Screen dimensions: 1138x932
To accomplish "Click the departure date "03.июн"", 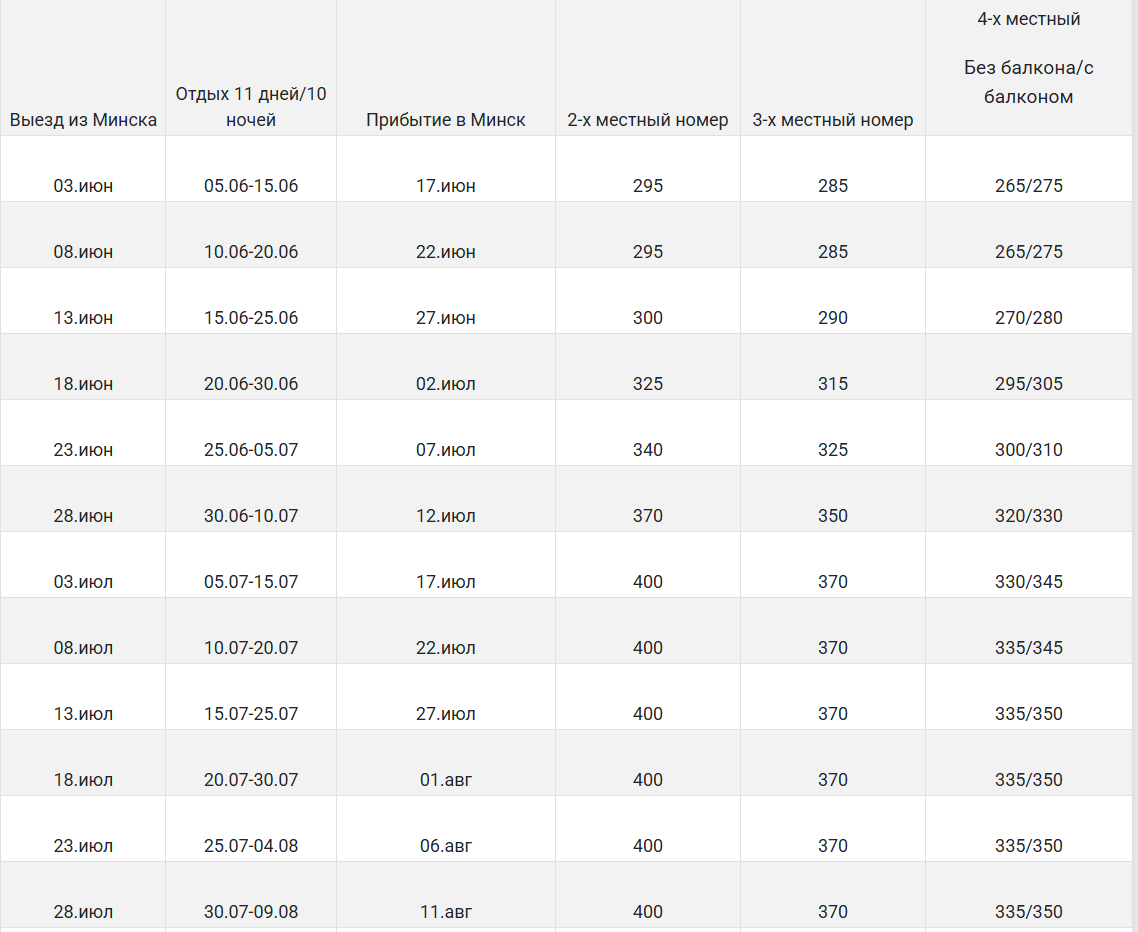I will point(83,186).
